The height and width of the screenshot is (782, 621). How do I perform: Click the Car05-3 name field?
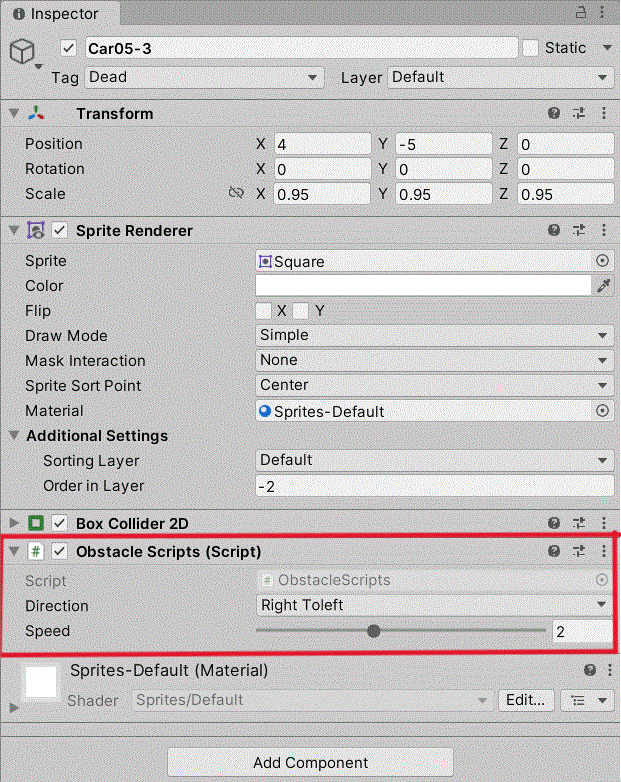pyautogui.click(x=301, y=48)
